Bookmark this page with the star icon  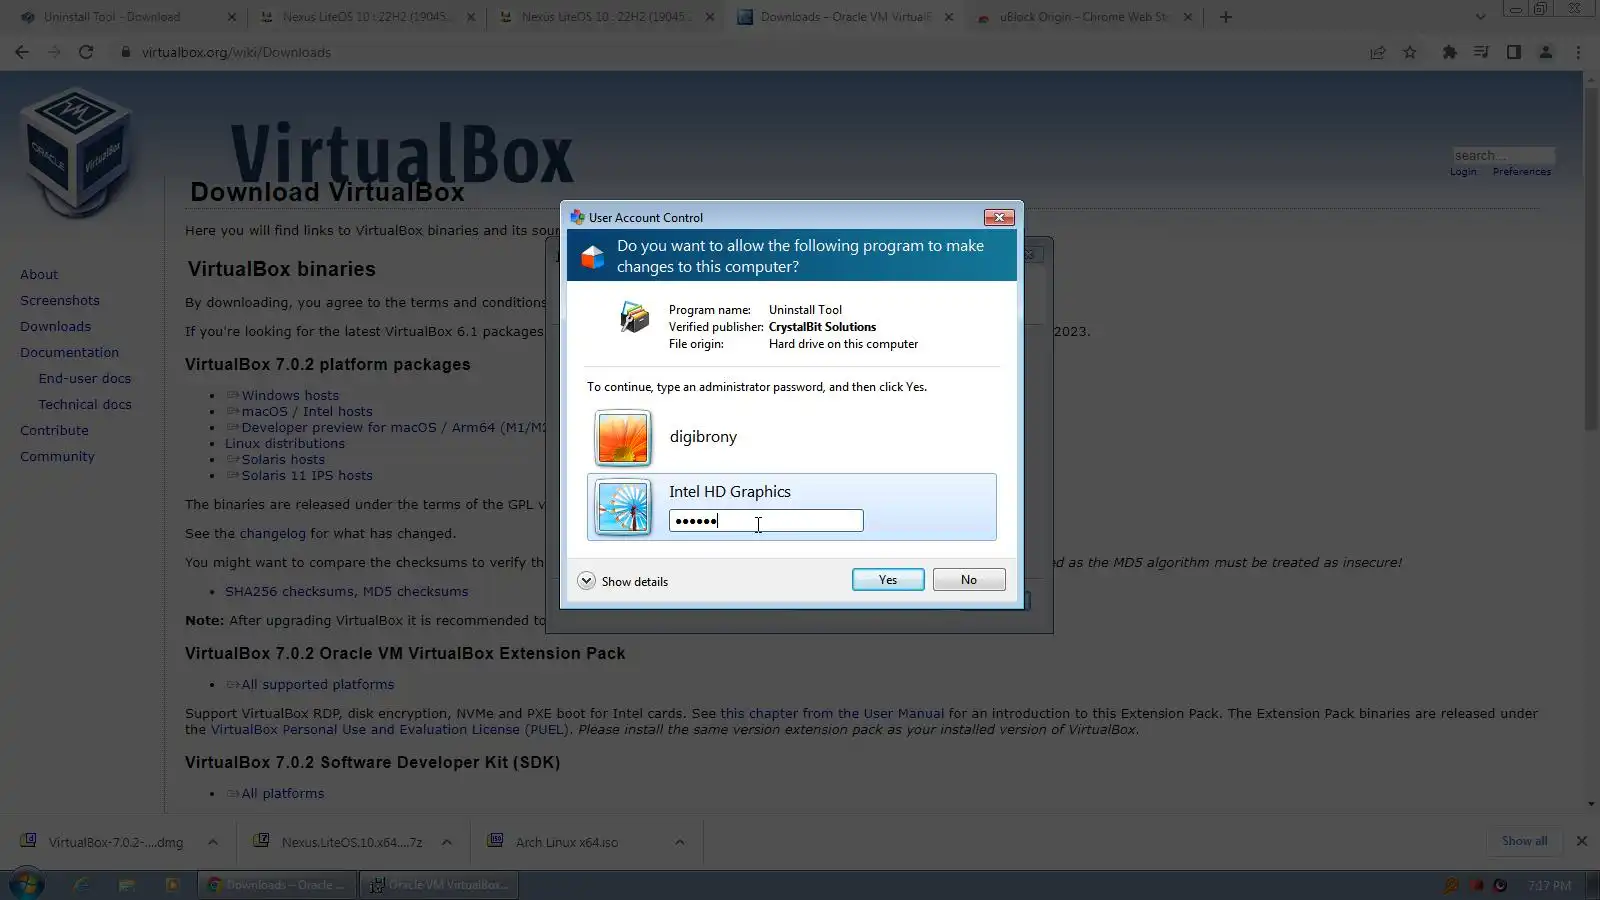(1410, 52)
